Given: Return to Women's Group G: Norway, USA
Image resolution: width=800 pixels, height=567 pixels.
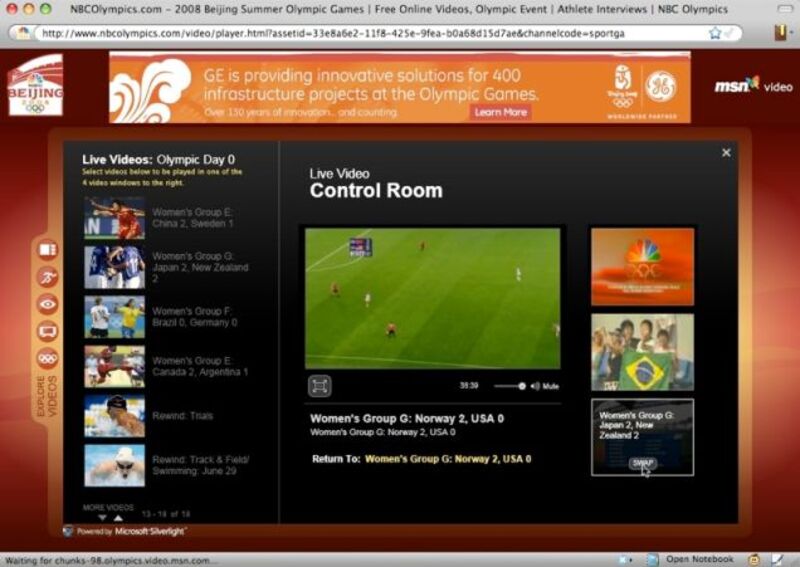Looking at the screenshot, I should [x=447, y=459].
